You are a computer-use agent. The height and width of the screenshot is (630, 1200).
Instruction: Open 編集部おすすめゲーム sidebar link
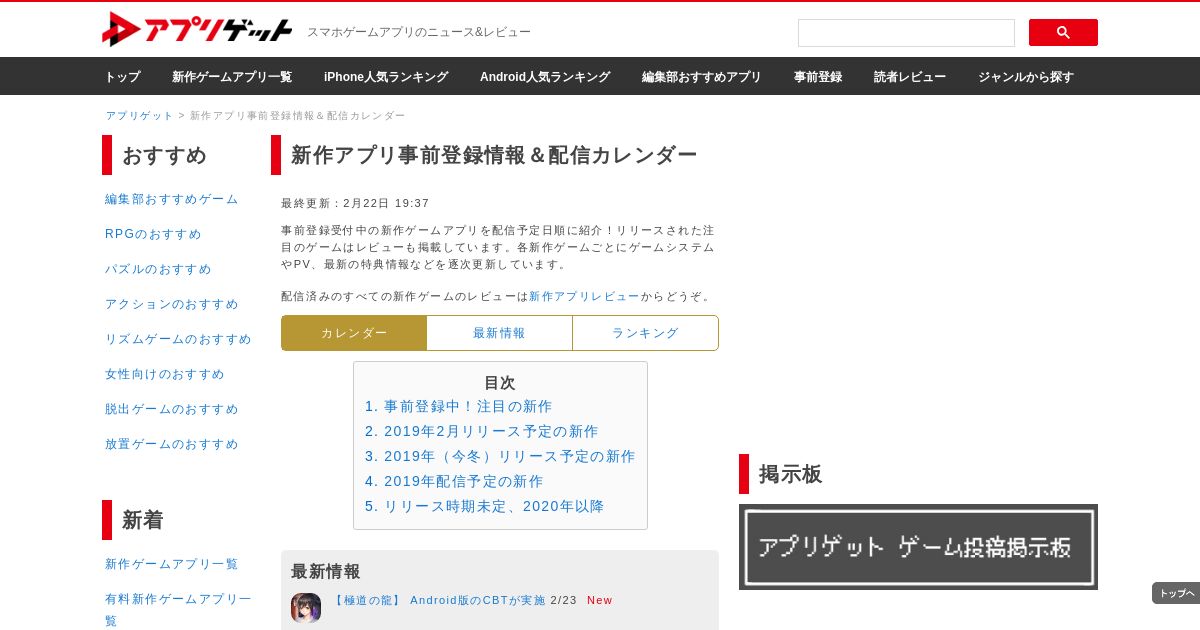coord(172,199)
